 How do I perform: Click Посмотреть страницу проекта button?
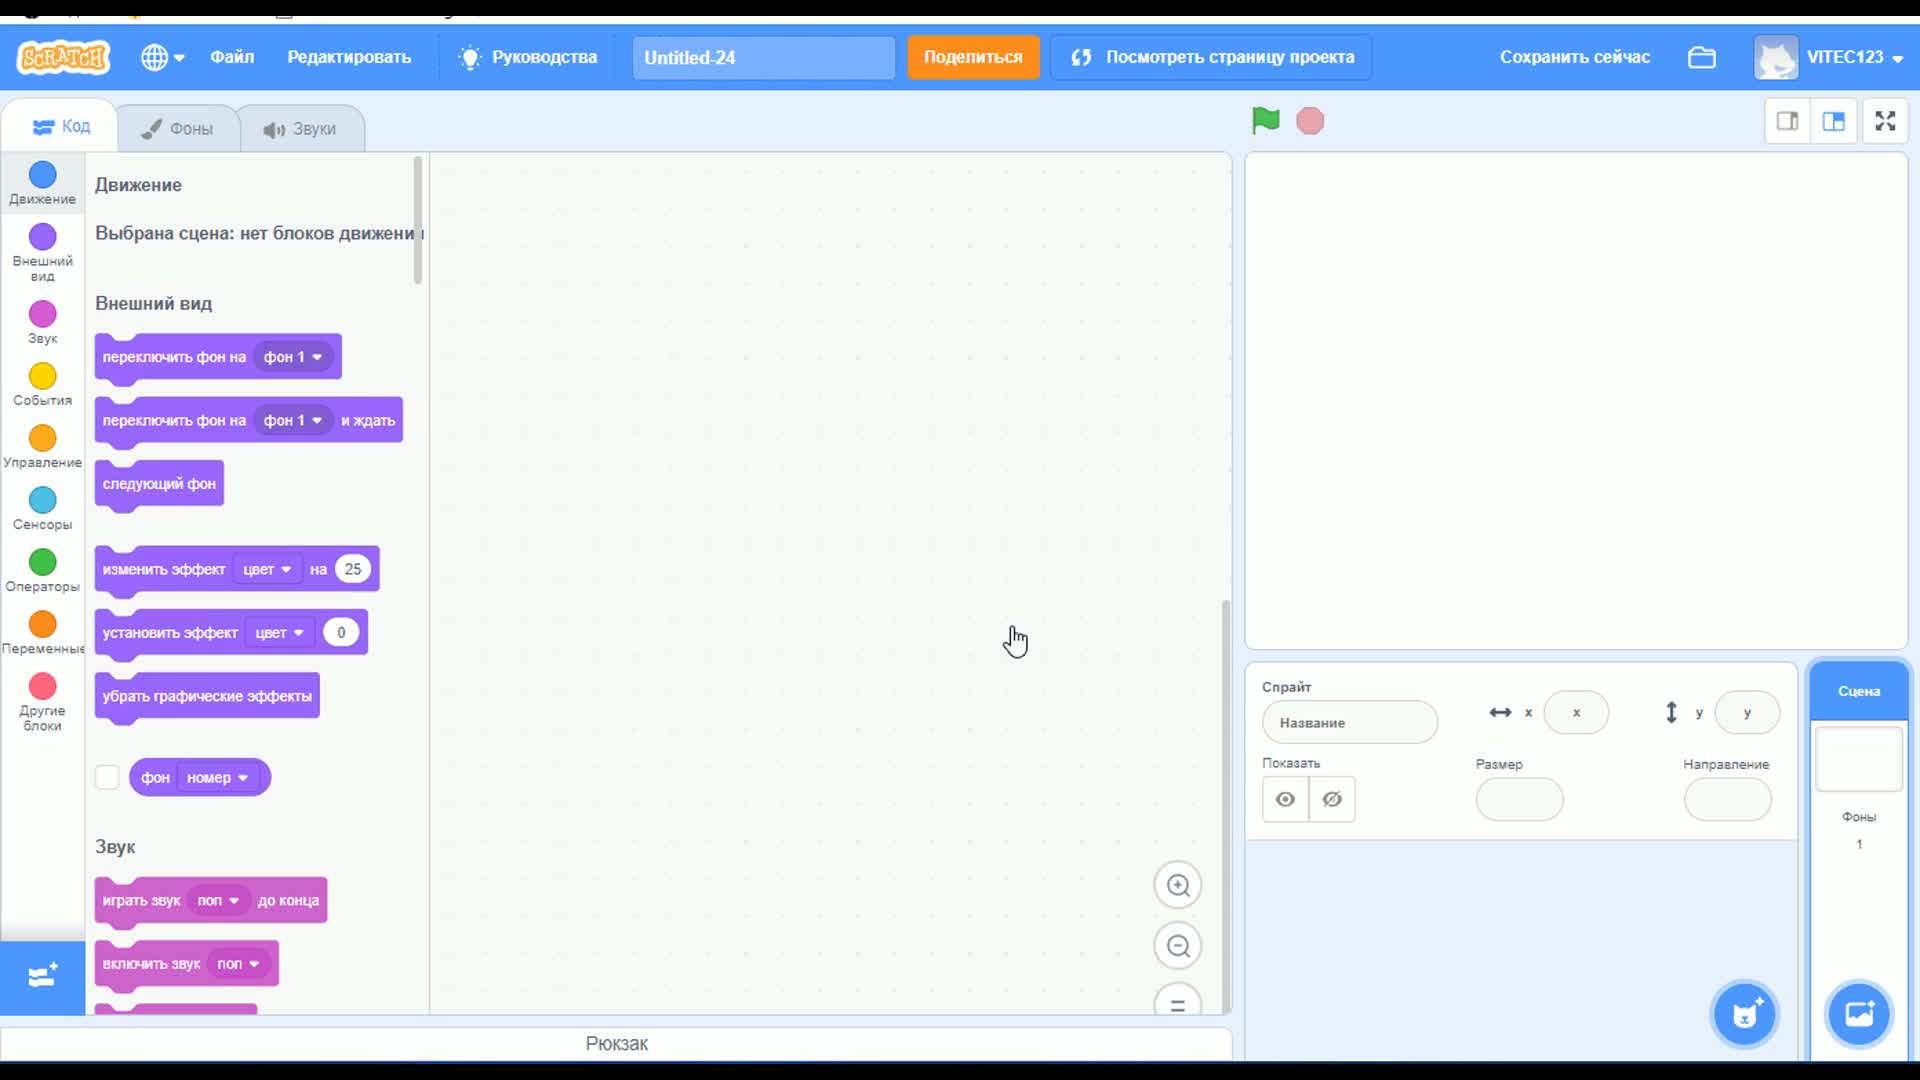[x=1211, y=57]
